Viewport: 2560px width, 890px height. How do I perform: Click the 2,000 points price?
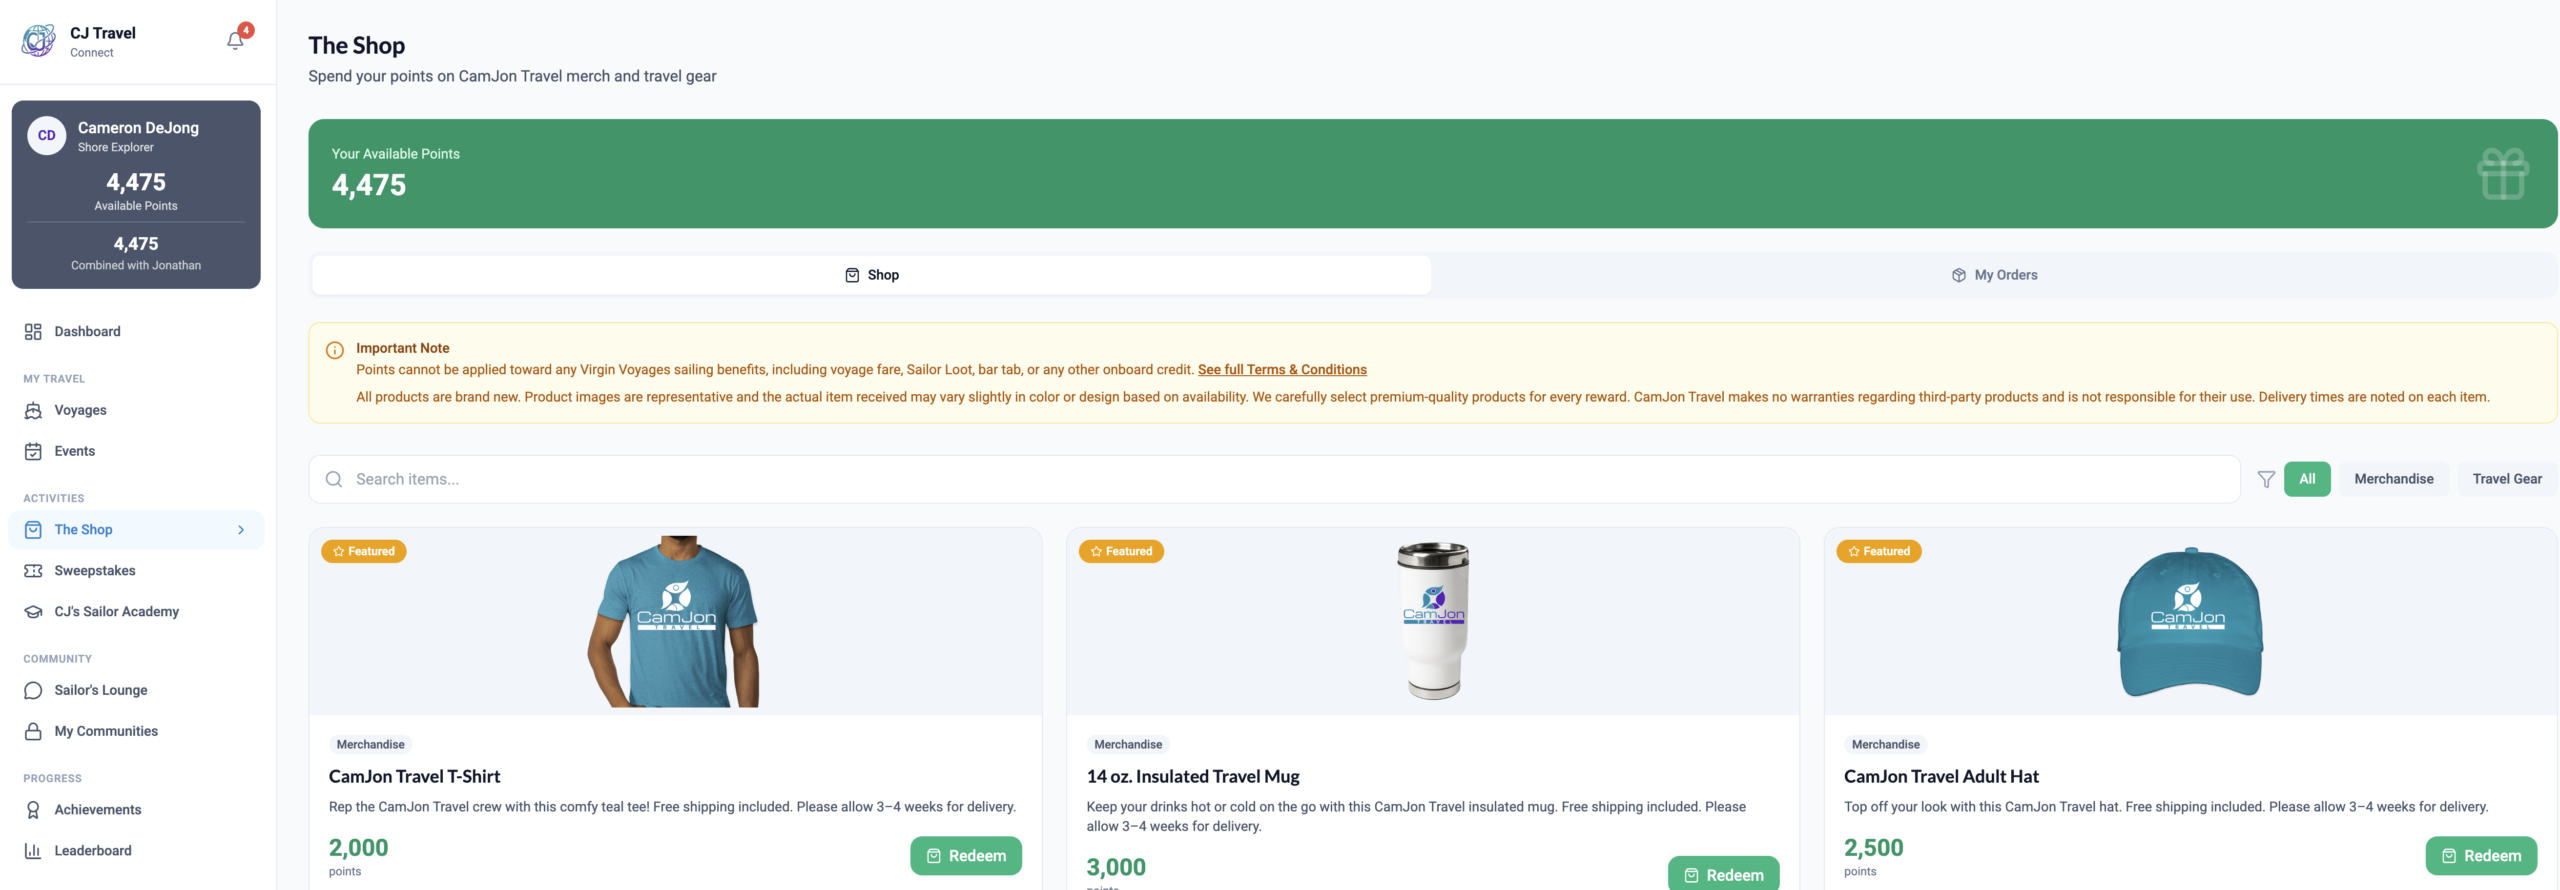[x=358, y=848]
